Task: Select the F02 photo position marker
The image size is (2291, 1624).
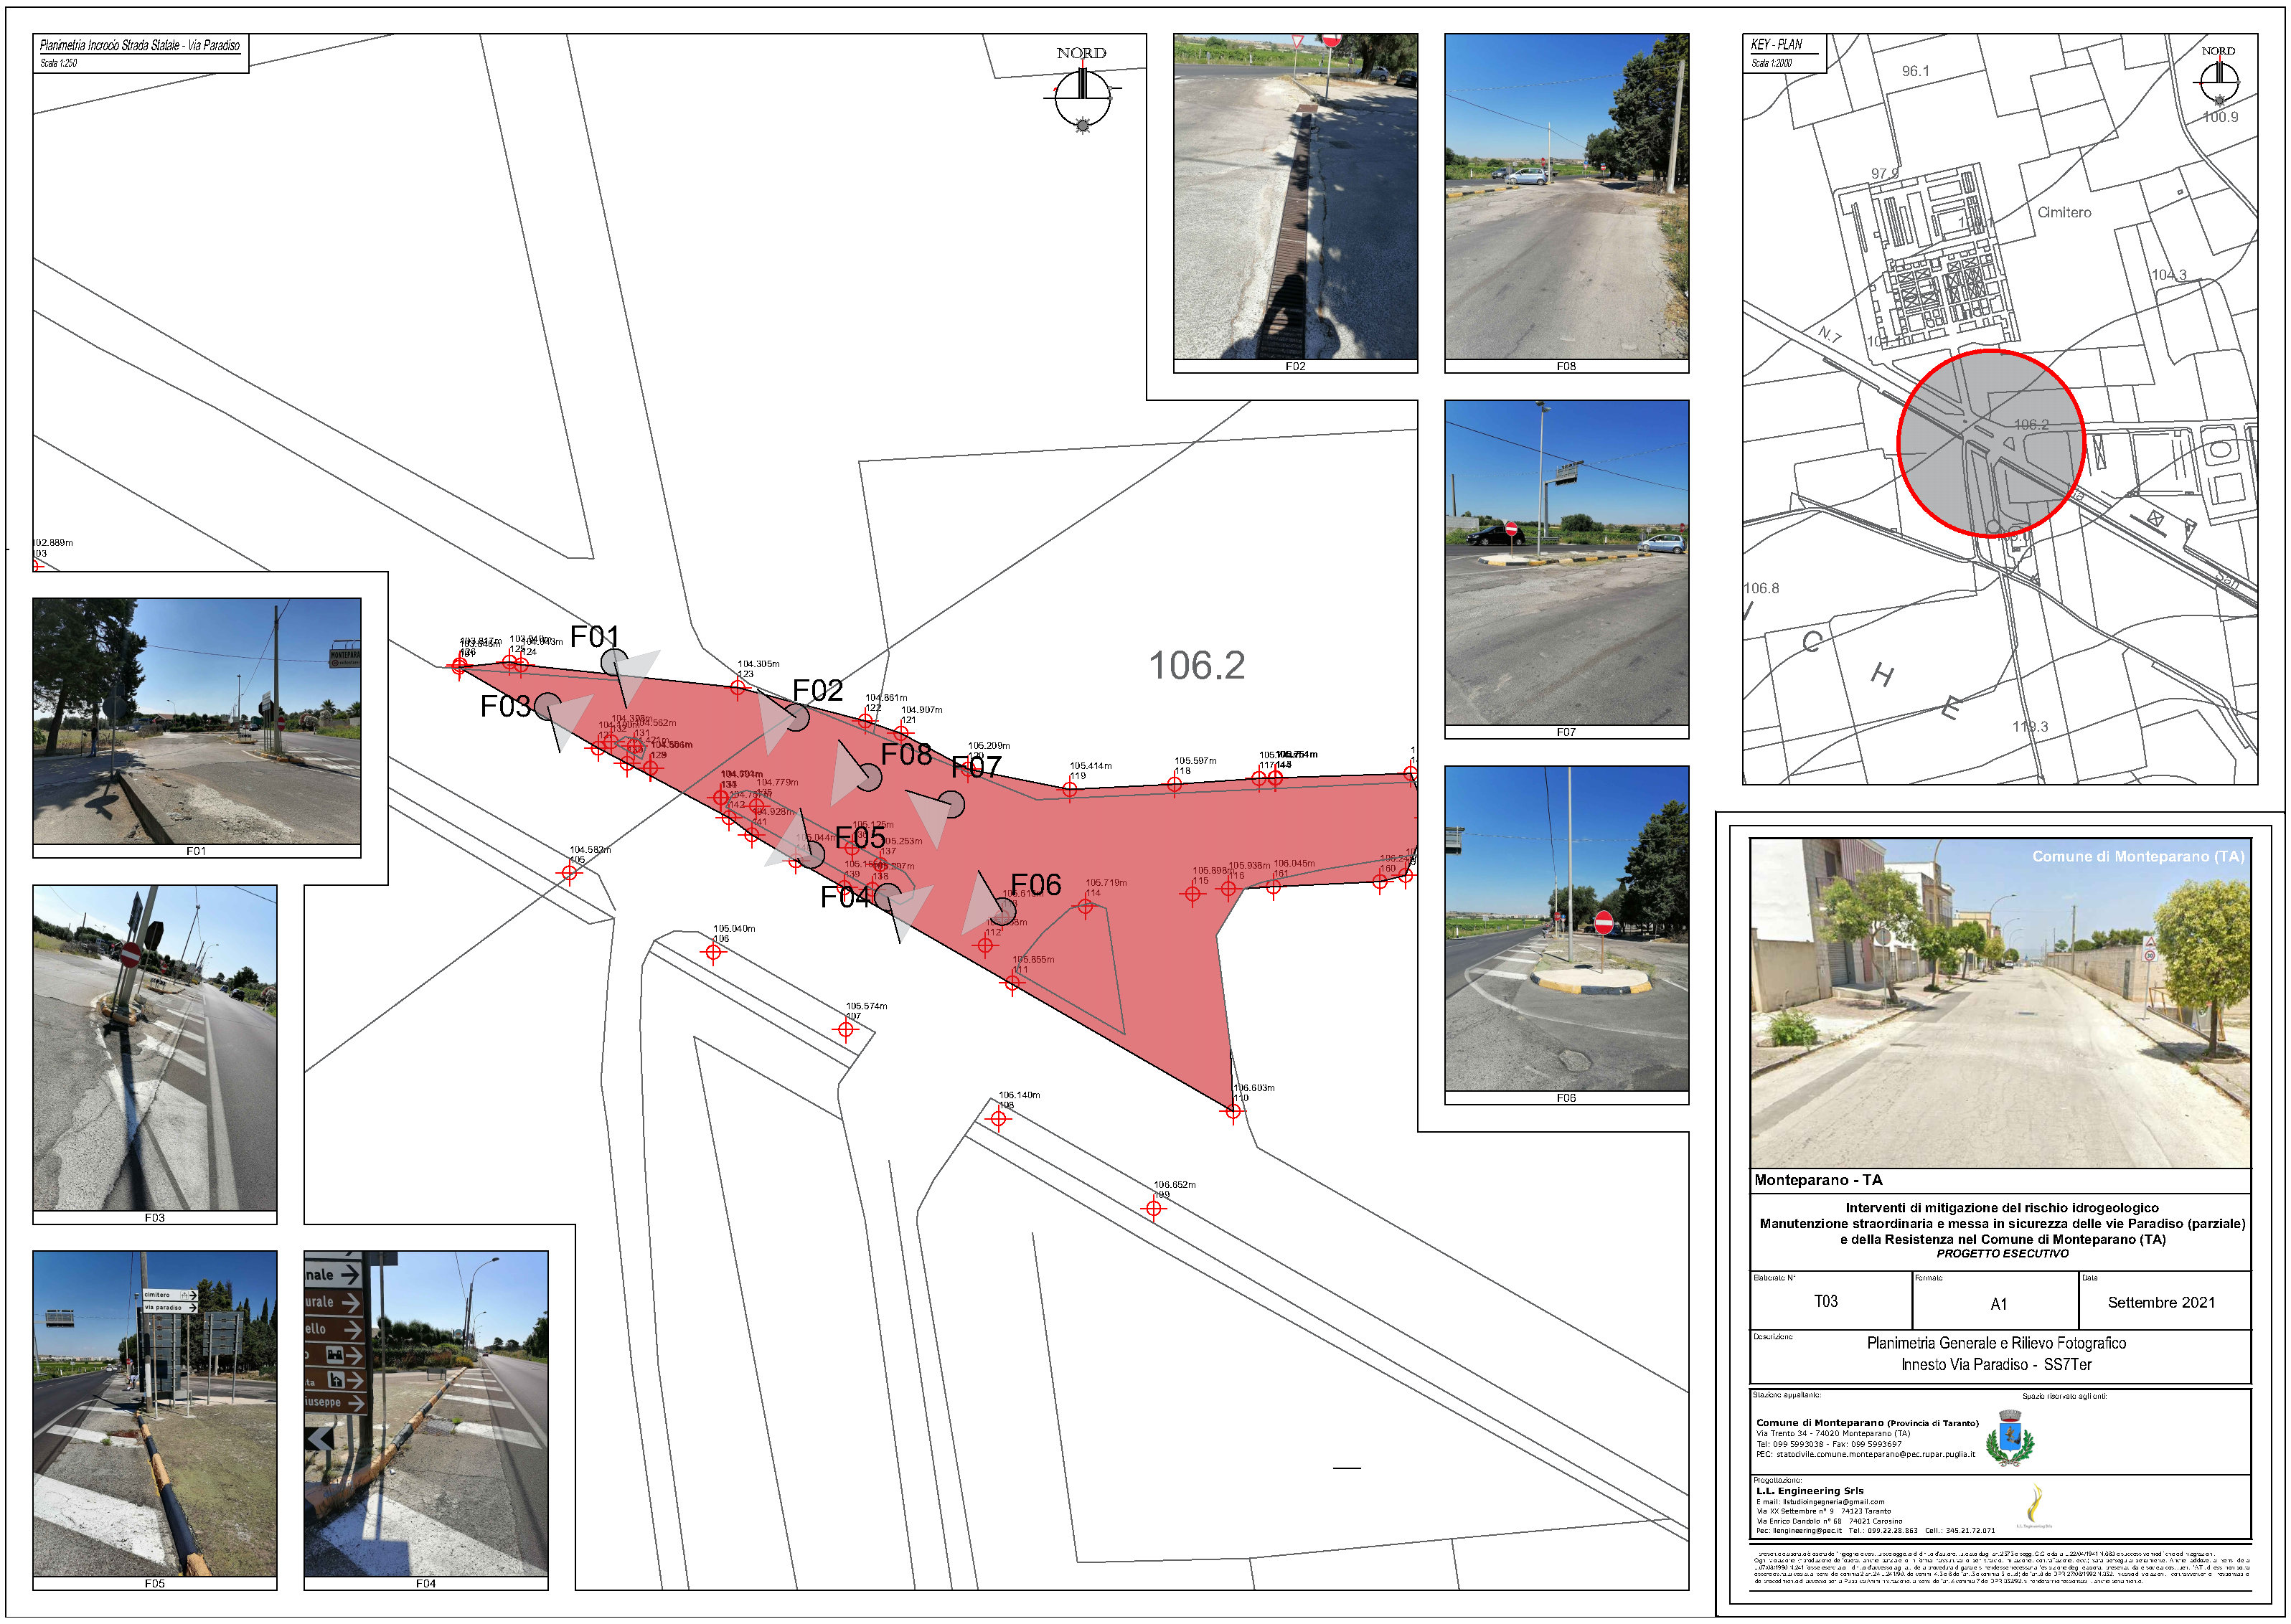Action: 796,717
